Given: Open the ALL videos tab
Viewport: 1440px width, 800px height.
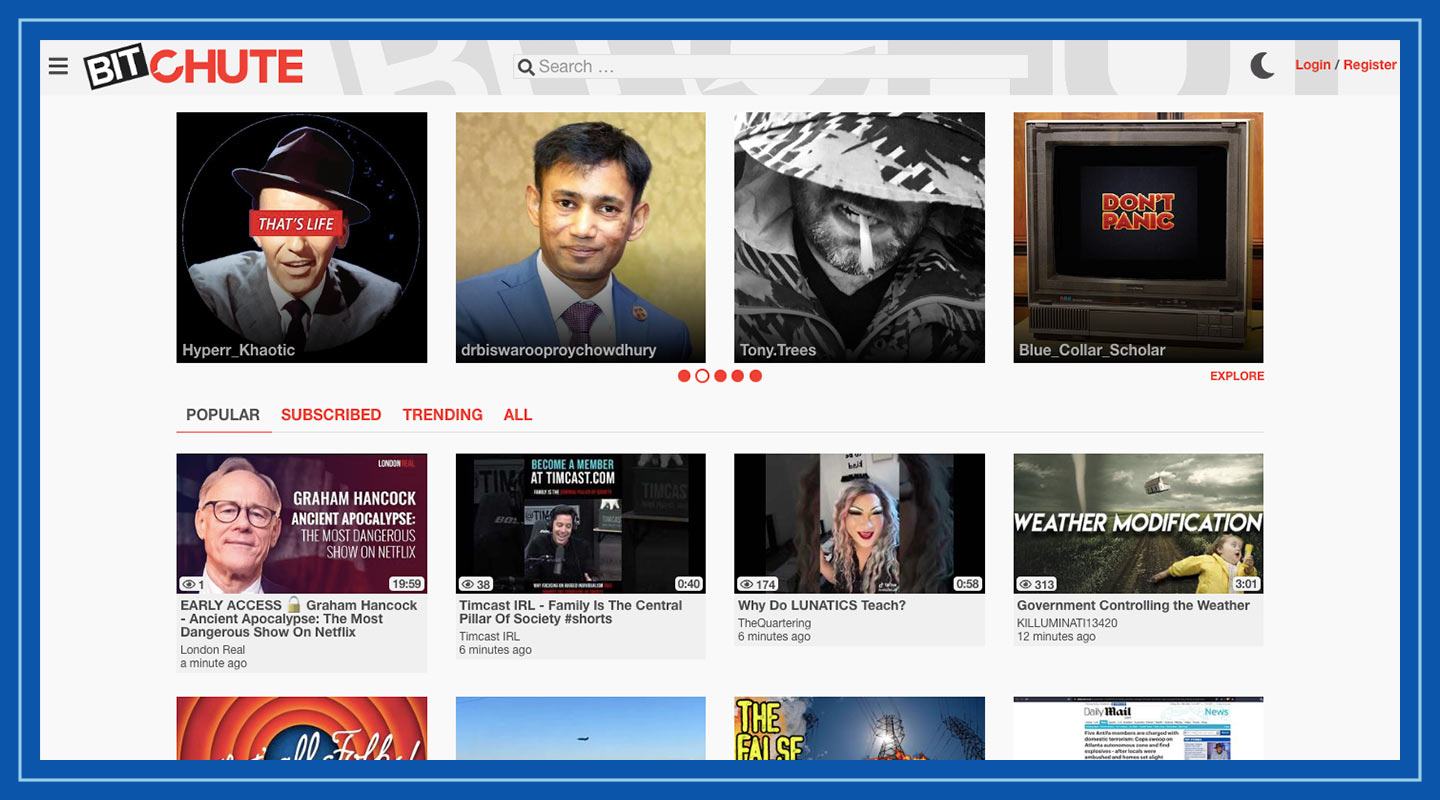Looking at the screenshot, I should 518,414.
